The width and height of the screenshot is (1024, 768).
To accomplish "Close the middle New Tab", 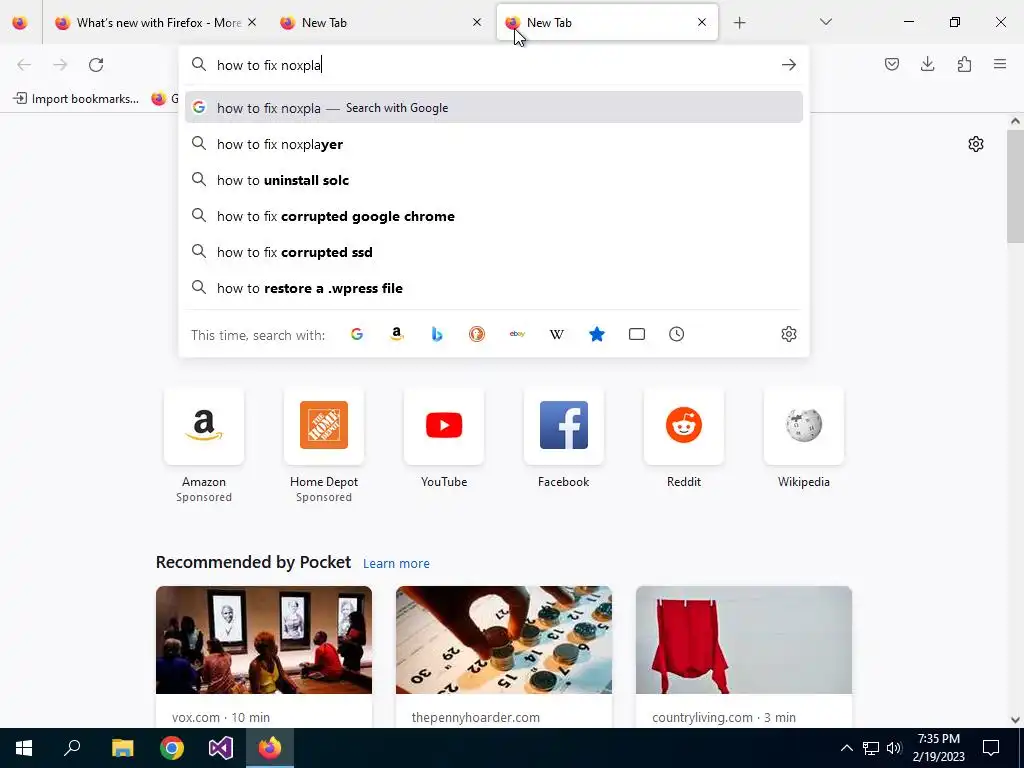I will [x=477, y=23].
